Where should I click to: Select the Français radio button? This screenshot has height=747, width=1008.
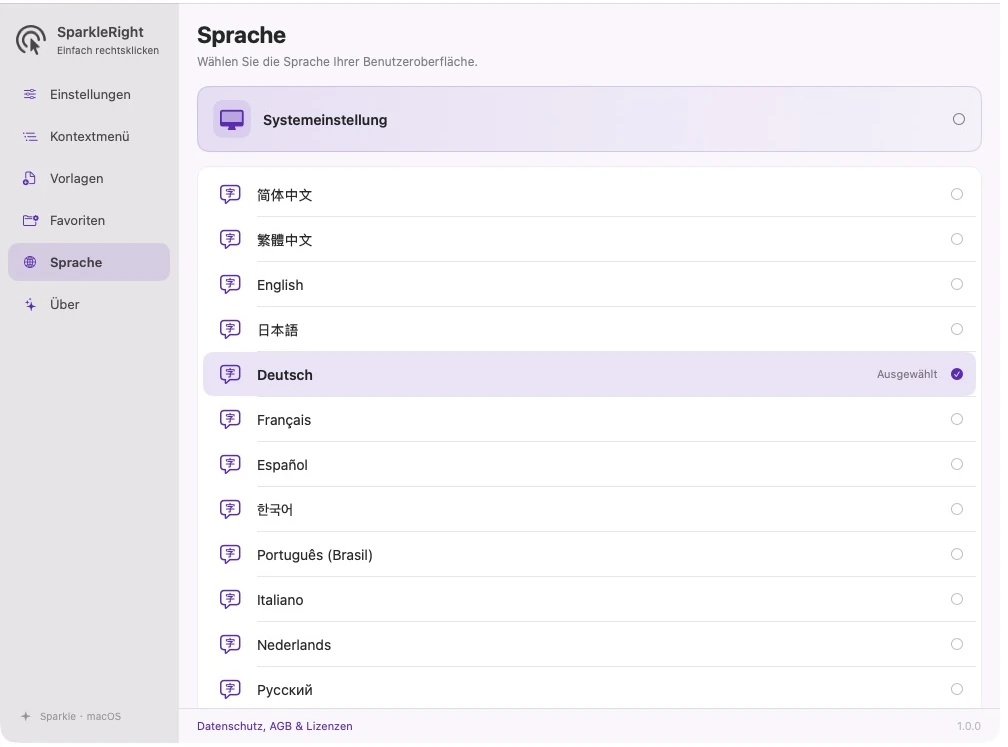coord(957,419)
